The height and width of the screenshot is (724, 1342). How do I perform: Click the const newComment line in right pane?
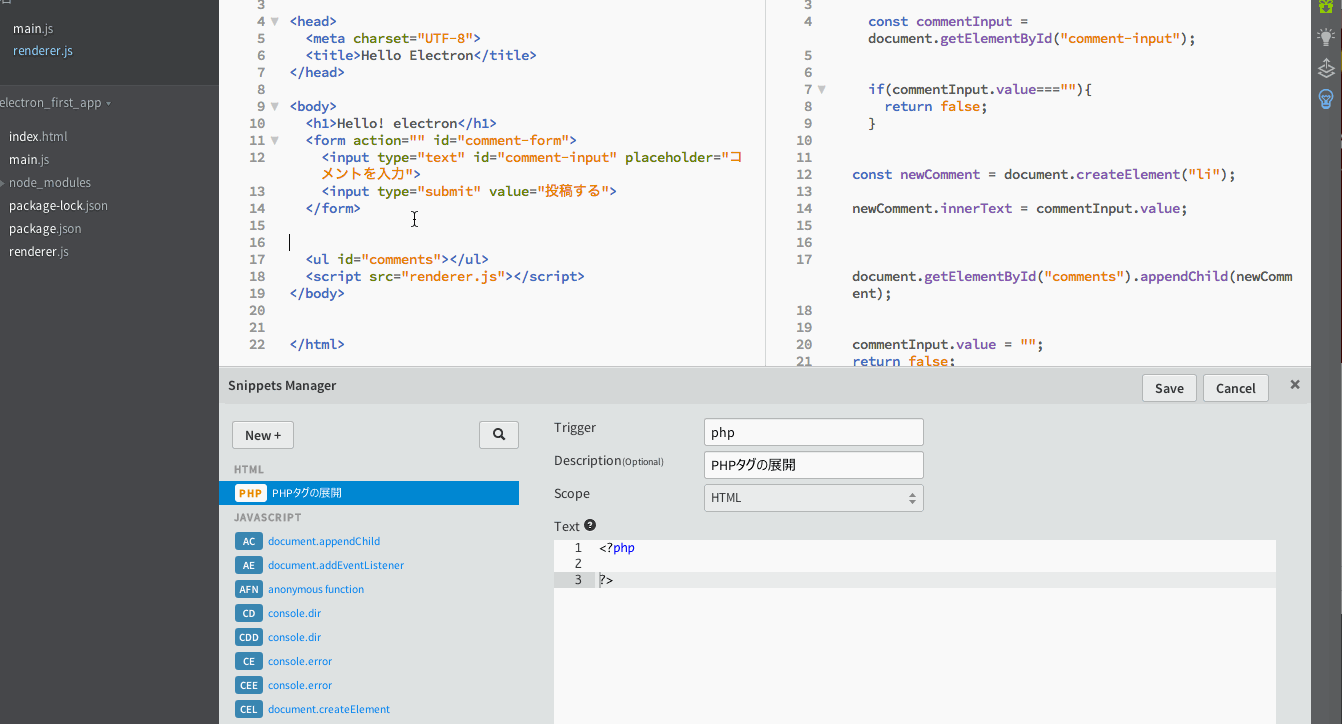click(1044, 174)
